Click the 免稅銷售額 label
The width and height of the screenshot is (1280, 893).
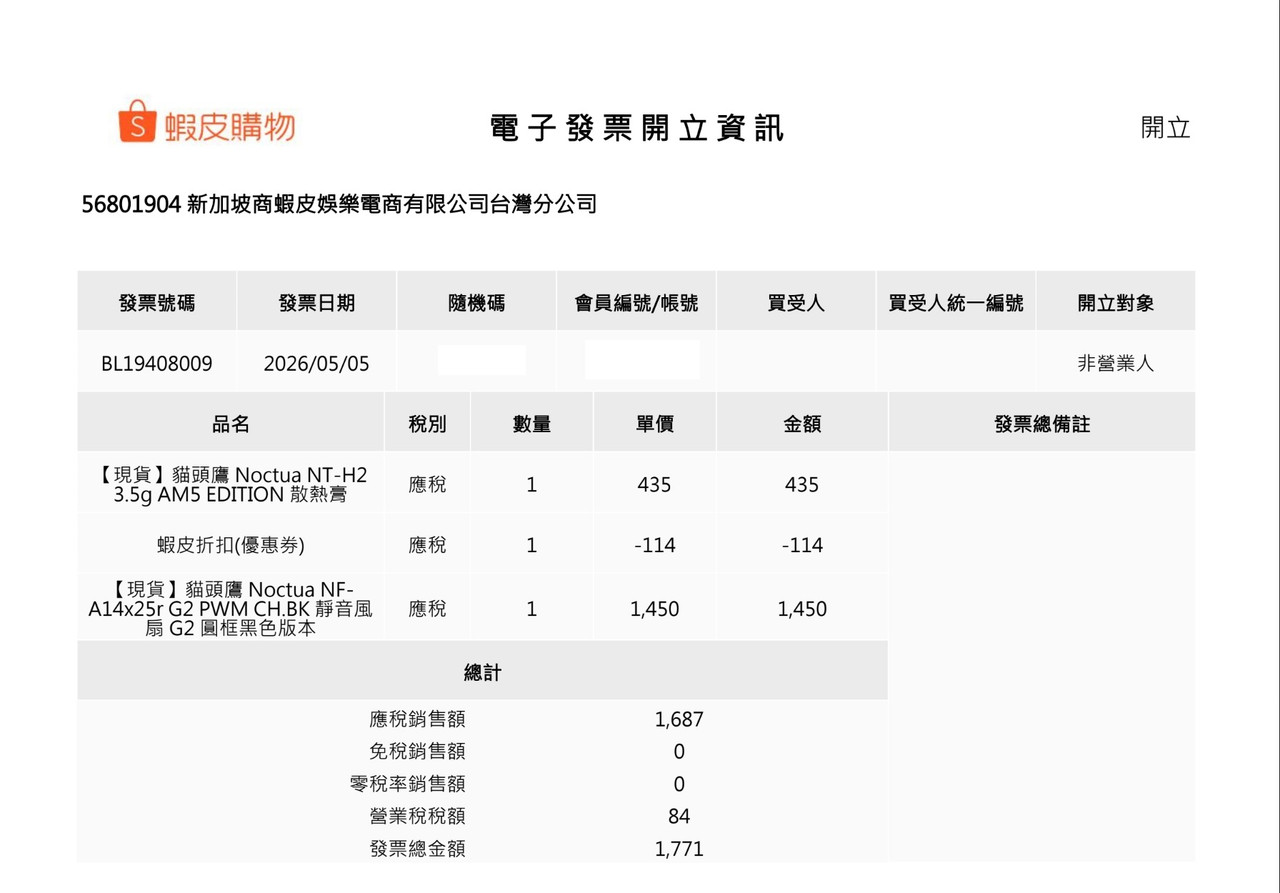tap(417, 751)
